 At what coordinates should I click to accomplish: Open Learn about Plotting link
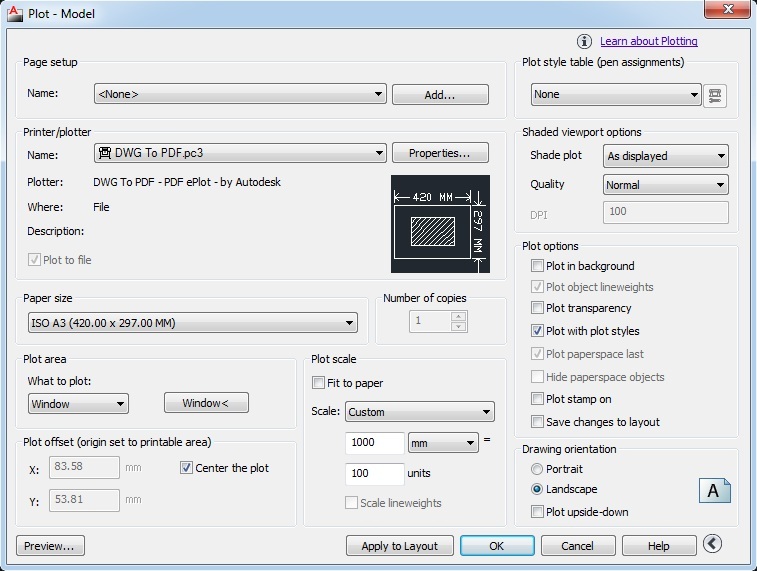649,41
